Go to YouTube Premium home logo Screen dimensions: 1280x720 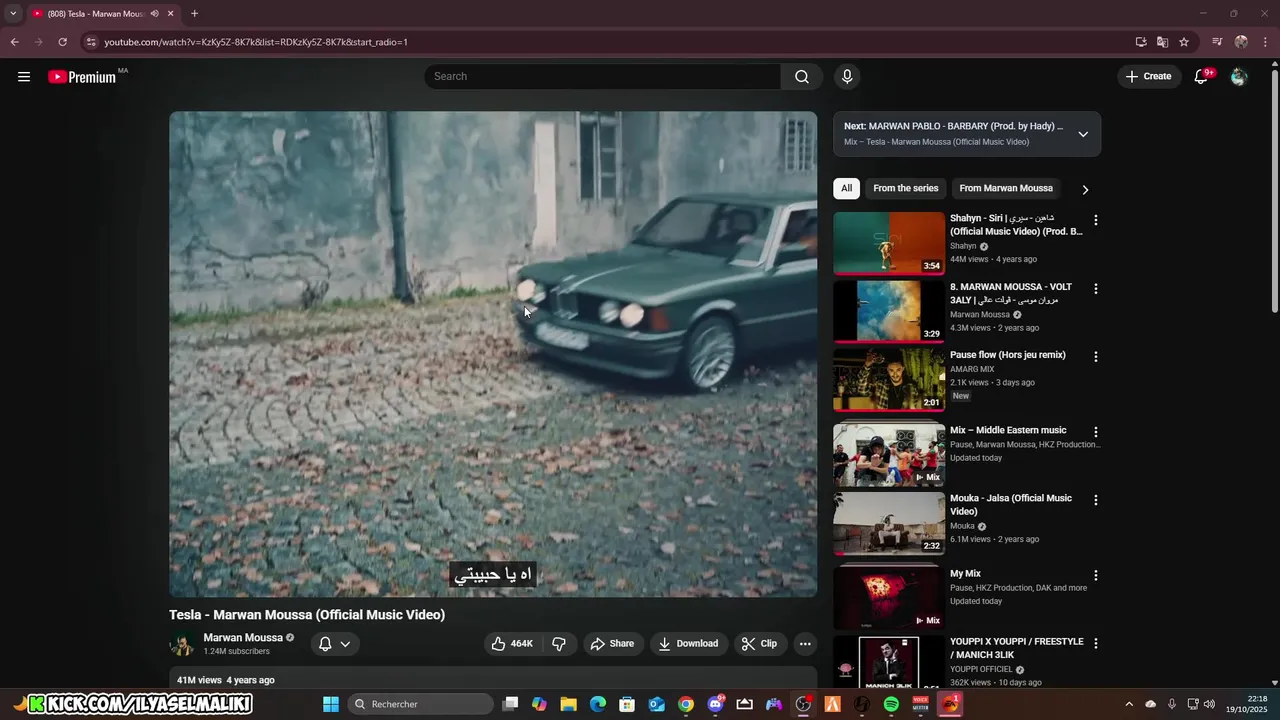pos(82,77)
